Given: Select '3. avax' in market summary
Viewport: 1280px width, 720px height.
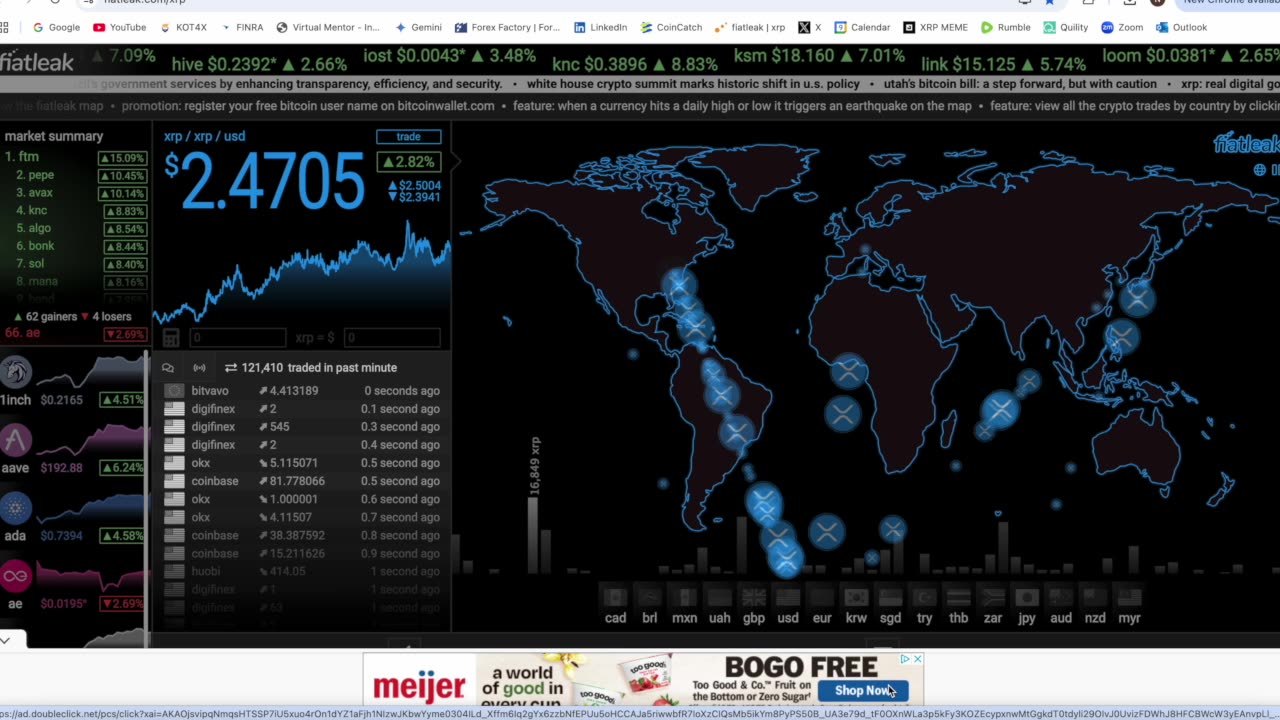Looking at the screenshot, I should (75, 193).
